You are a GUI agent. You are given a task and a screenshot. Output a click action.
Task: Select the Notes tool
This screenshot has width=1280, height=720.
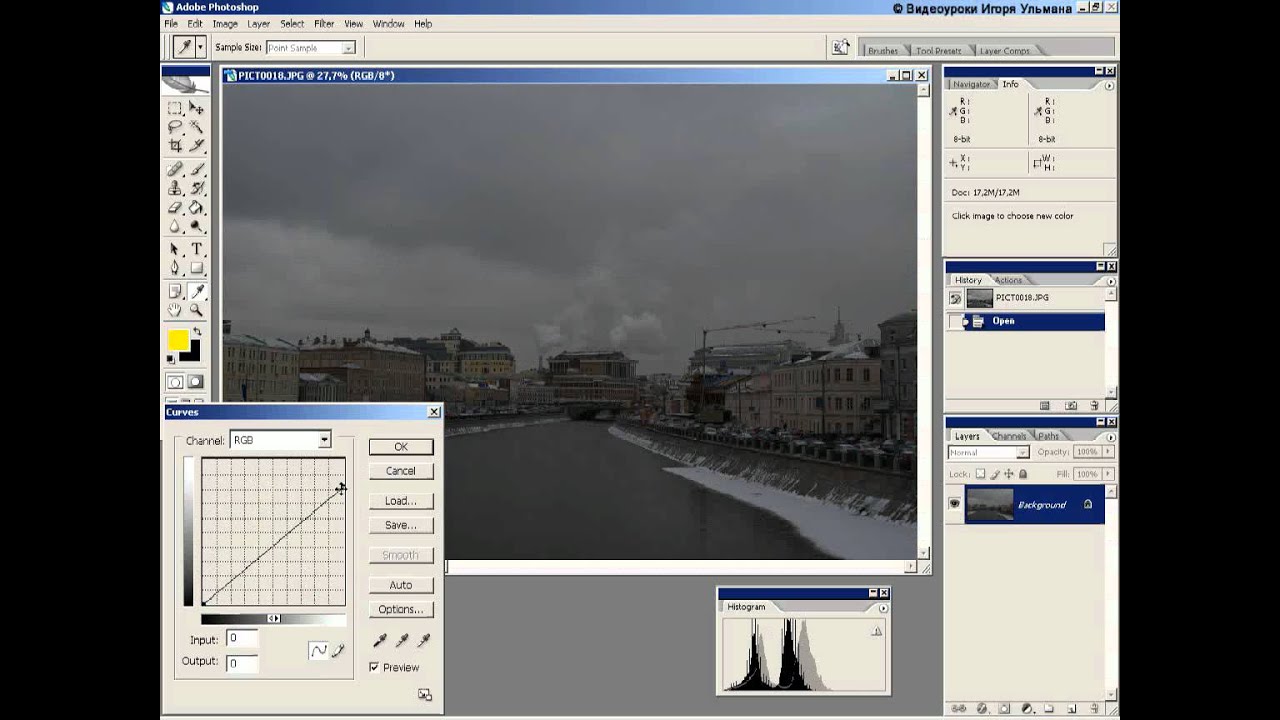(x=175, y=292)
